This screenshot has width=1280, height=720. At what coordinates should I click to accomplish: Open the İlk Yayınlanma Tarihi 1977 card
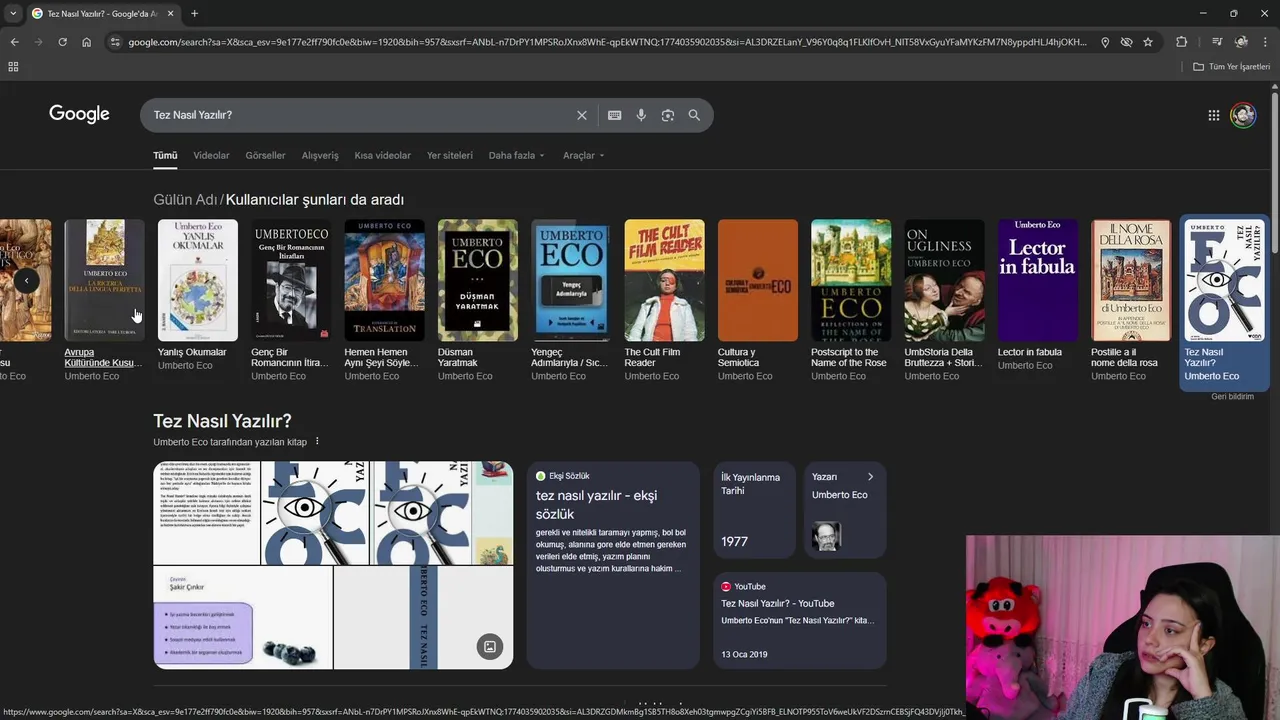click(755, 510)
